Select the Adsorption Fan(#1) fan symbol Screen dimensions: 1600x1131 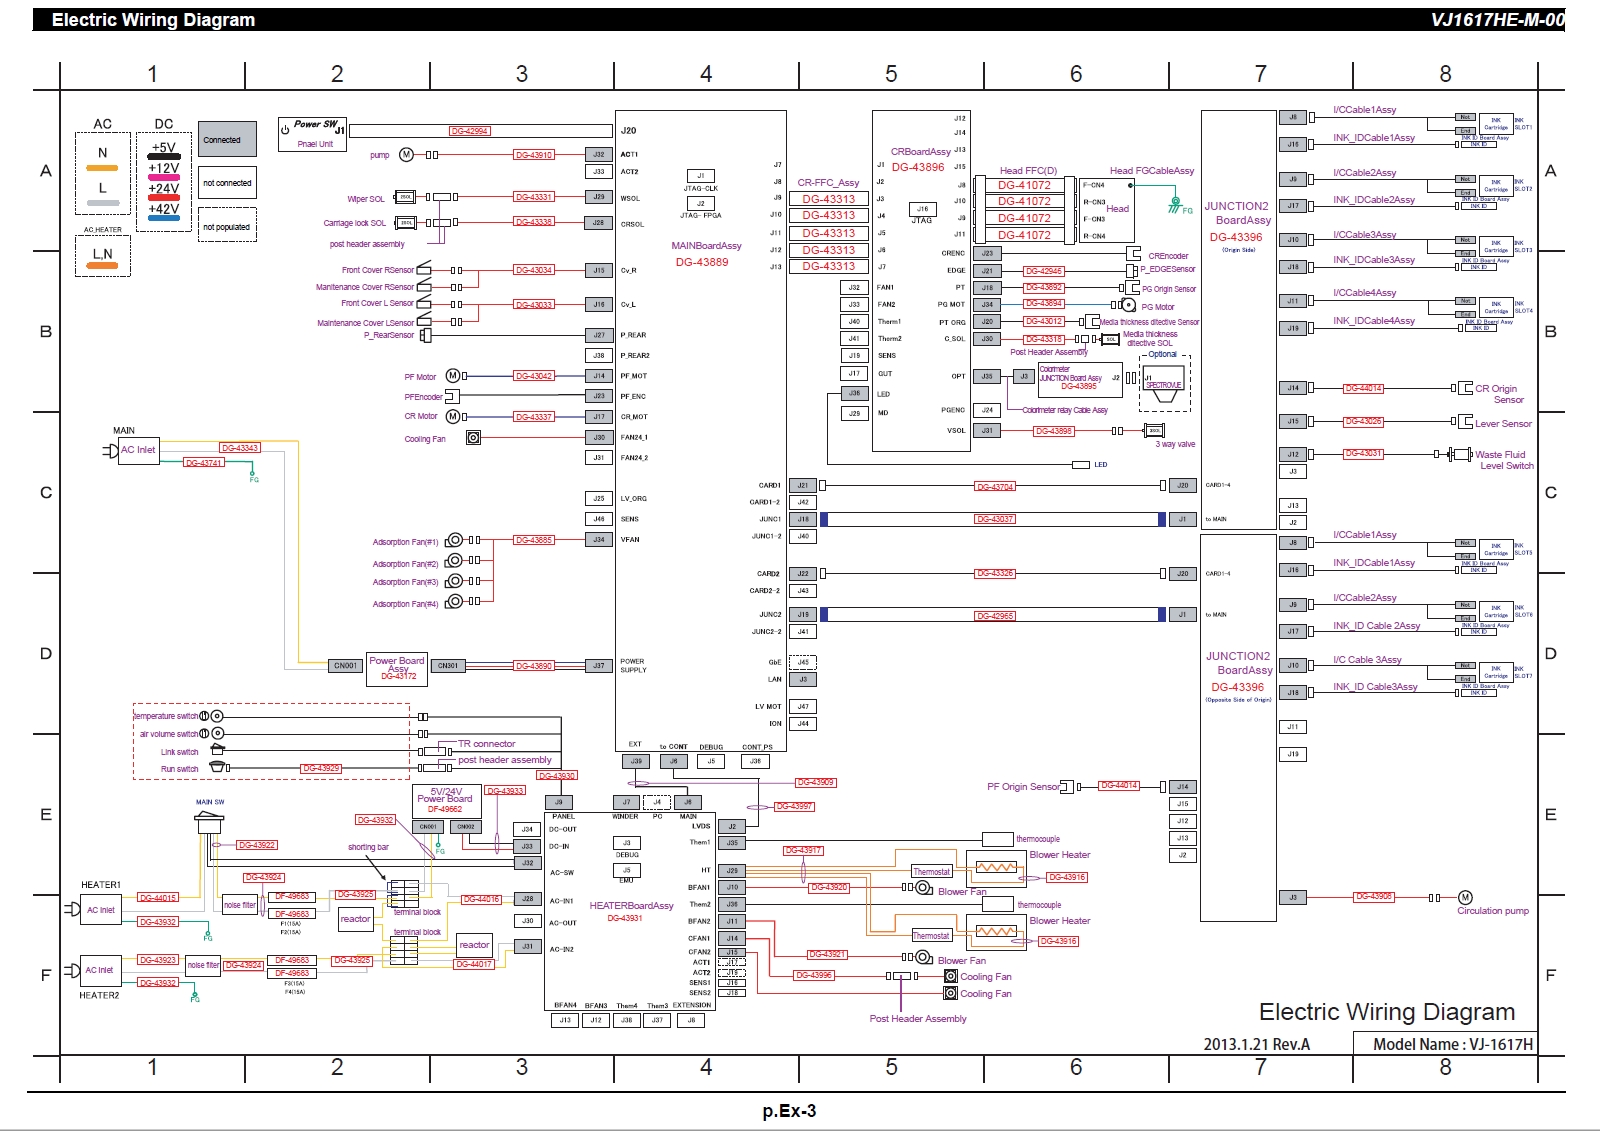pos(455,540)
